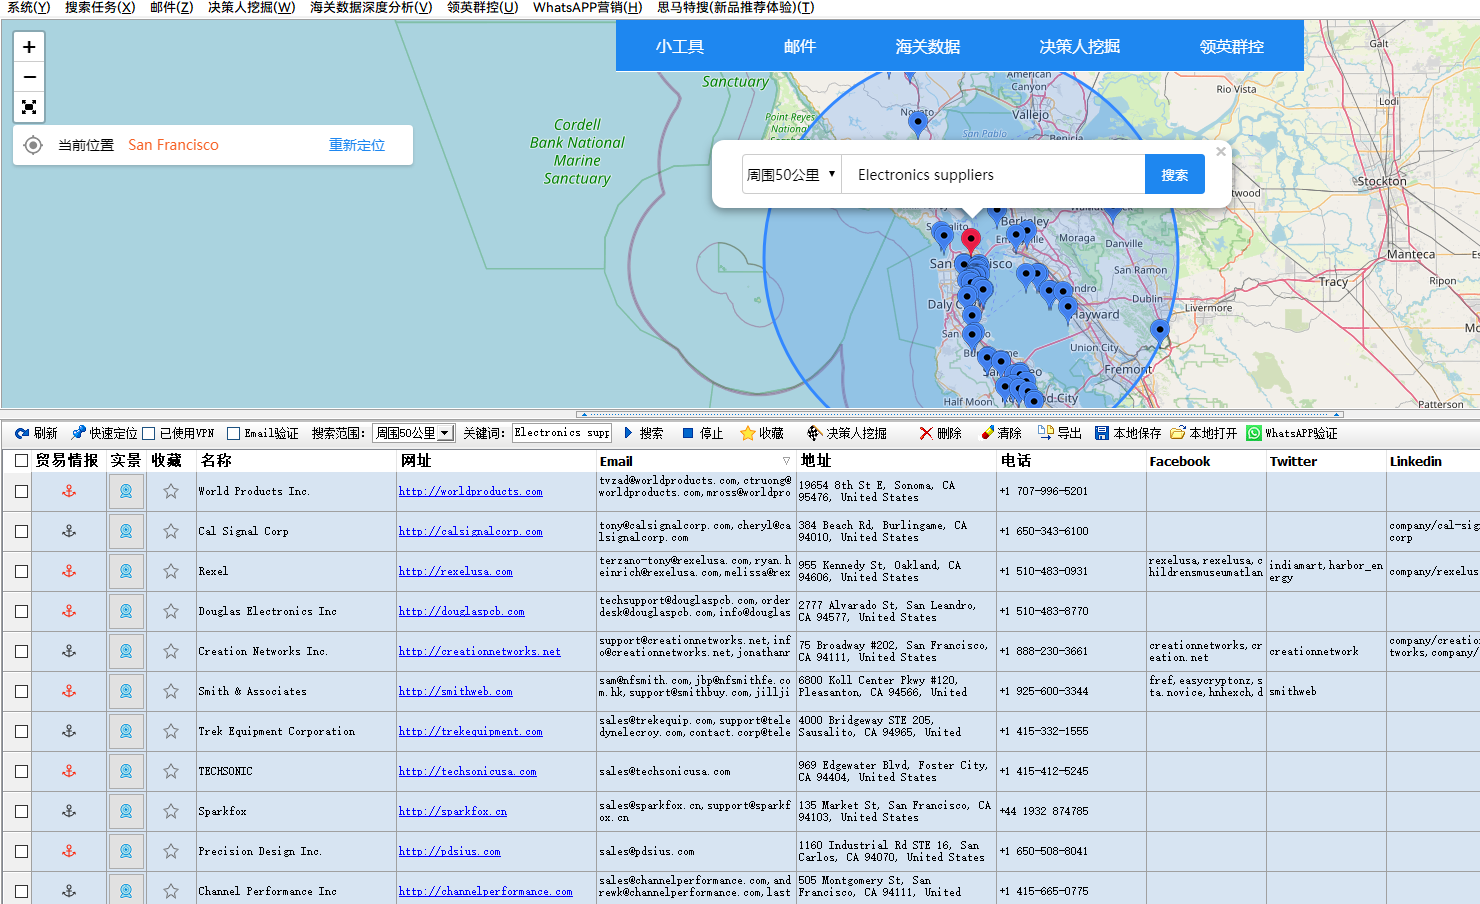Click the anchor icon for World Products Inc.

(69, 491)
